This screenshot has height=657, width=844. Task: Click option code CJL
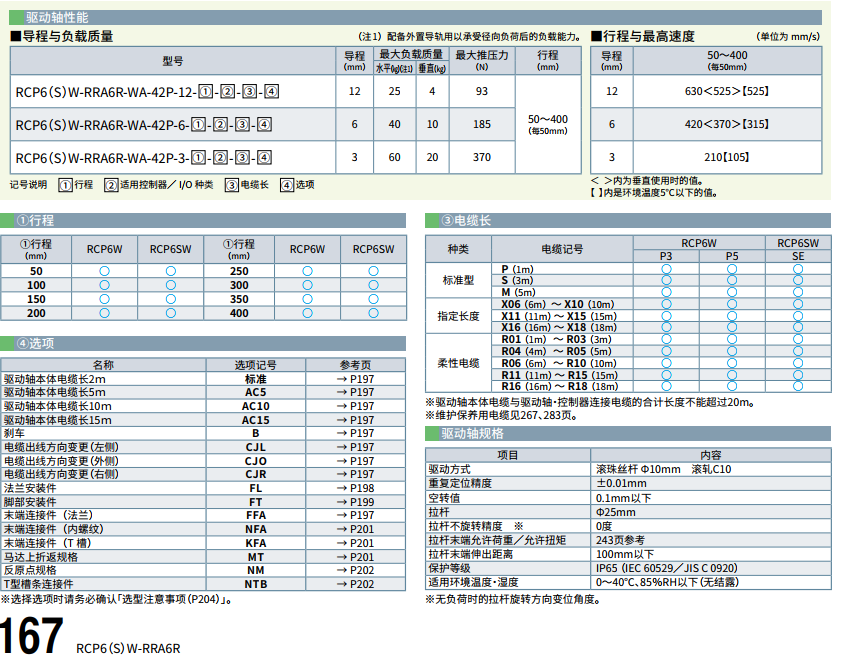(x=256, y=447)
